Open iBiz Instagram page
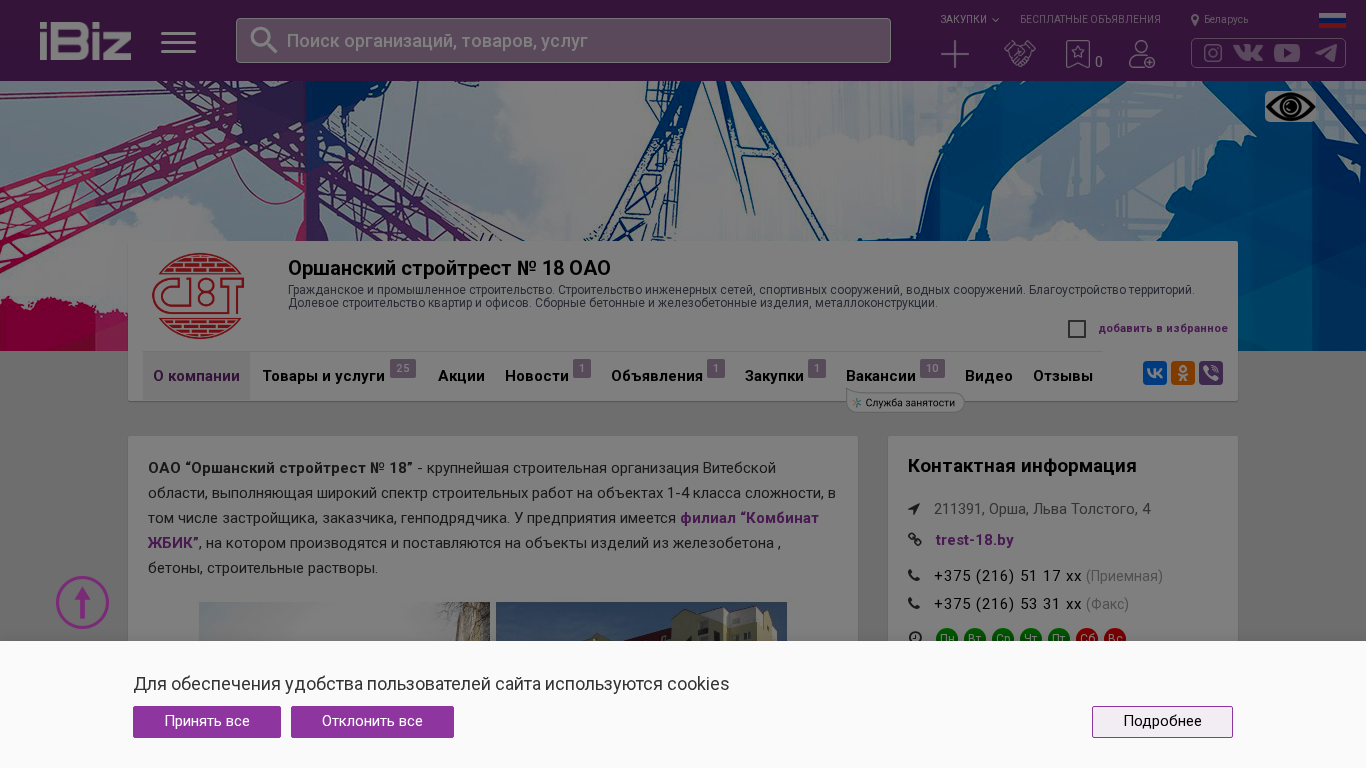Viewport: 1366px width, 768px height. click(x=1213, y=53)
